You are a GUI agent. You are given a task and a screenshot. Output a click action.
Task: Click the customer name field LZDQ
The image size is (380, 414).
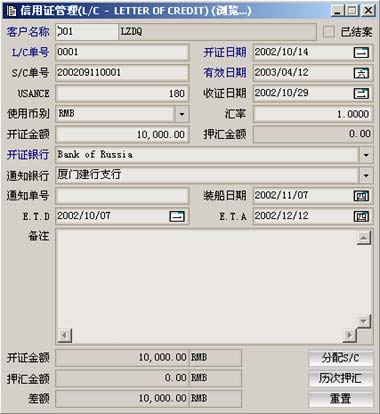point(217,32)
